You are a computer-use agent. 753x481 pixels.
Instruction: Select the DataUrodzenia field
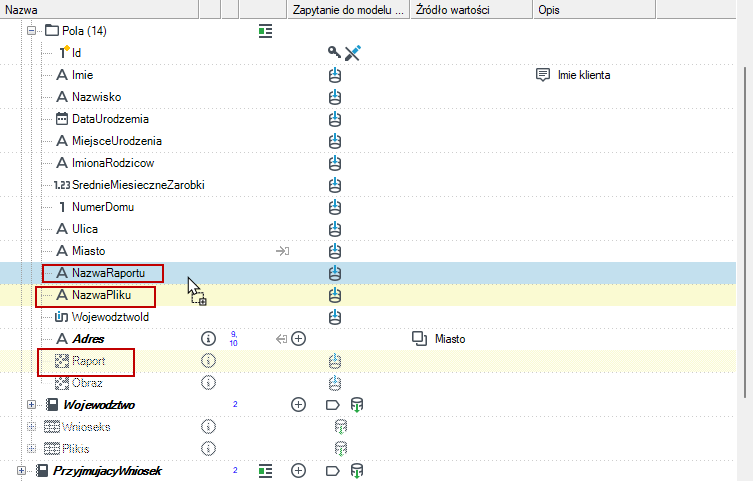110,119
